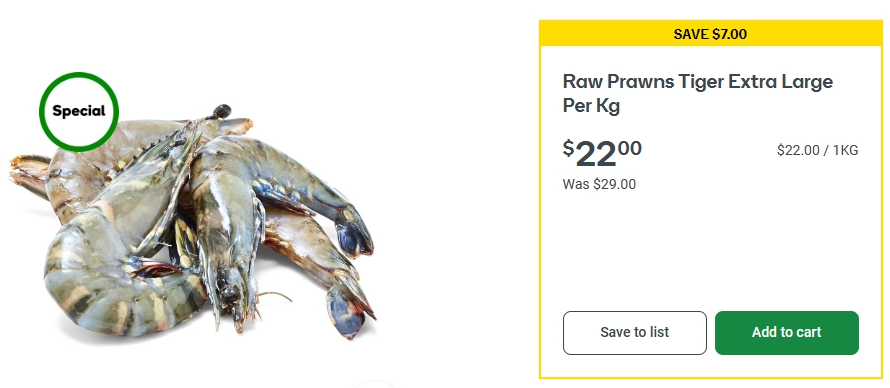Click the yellow SAVE $7.00 banner
Screen dimensions: 890x388
tap(711, 34)
